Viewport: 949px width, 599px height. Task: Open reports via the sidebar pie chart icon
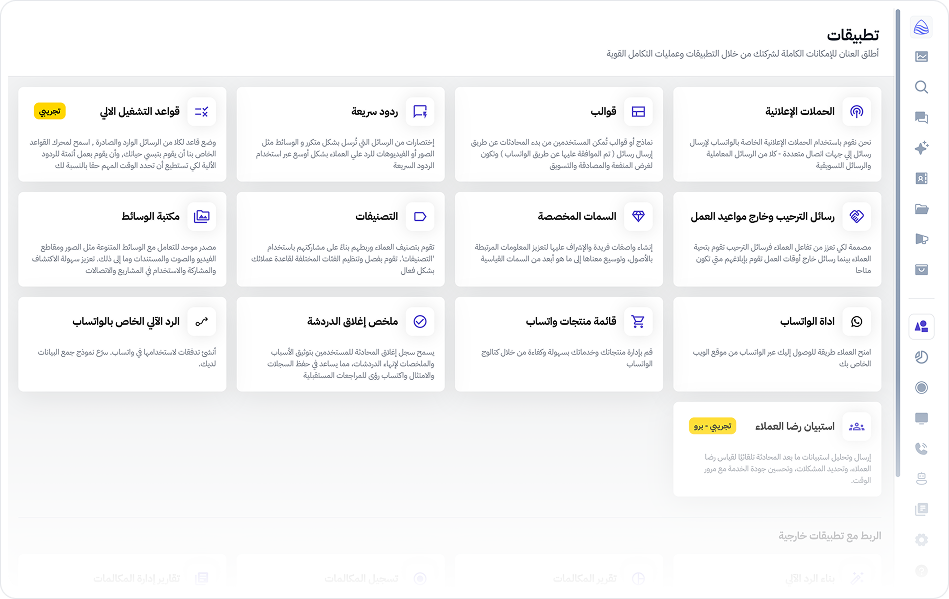point(922,357)
